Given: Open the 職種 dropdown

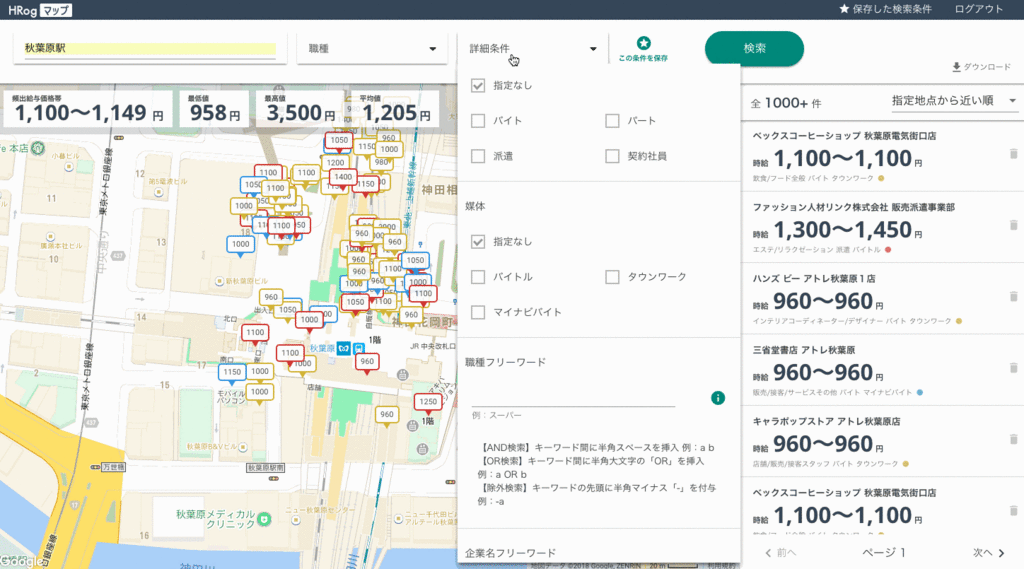Looking at the screenshot, I should (x=372, y=49).
